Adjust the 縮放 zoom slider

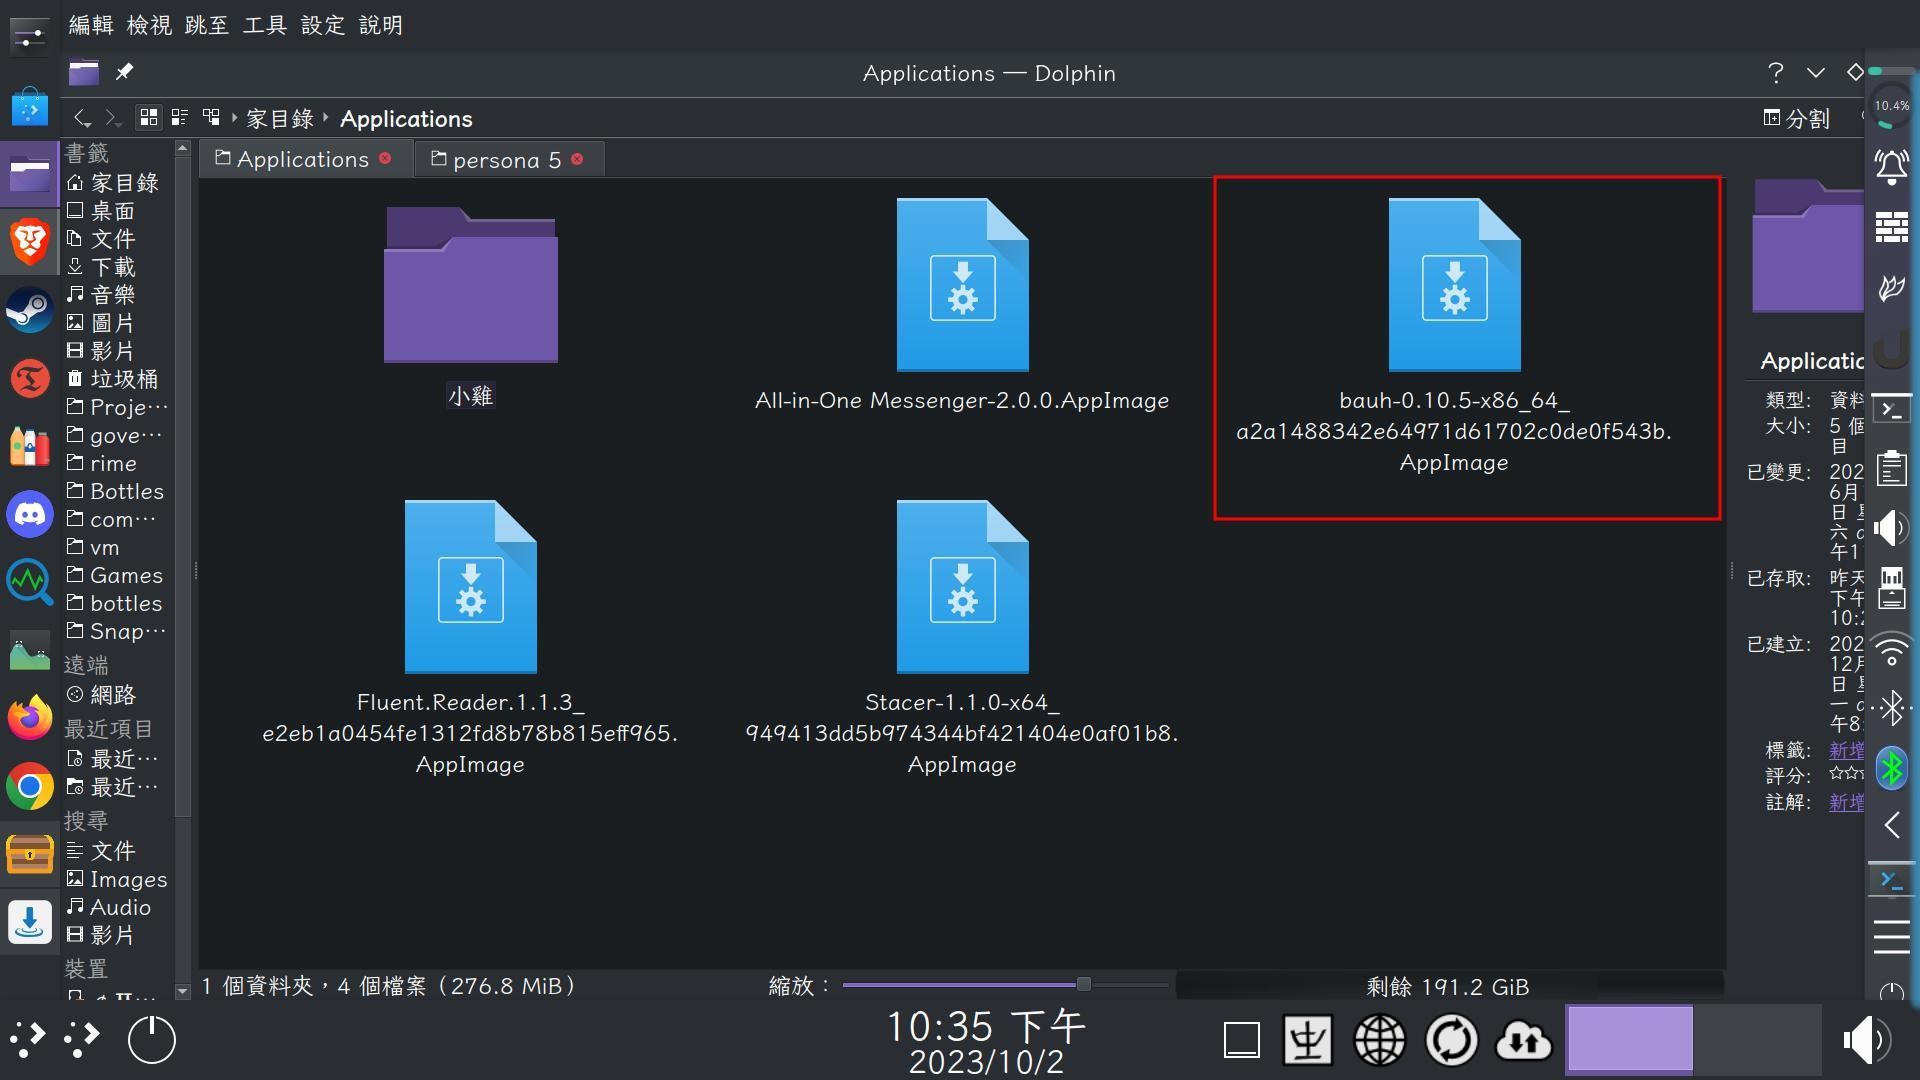[x=1083, y=985]
